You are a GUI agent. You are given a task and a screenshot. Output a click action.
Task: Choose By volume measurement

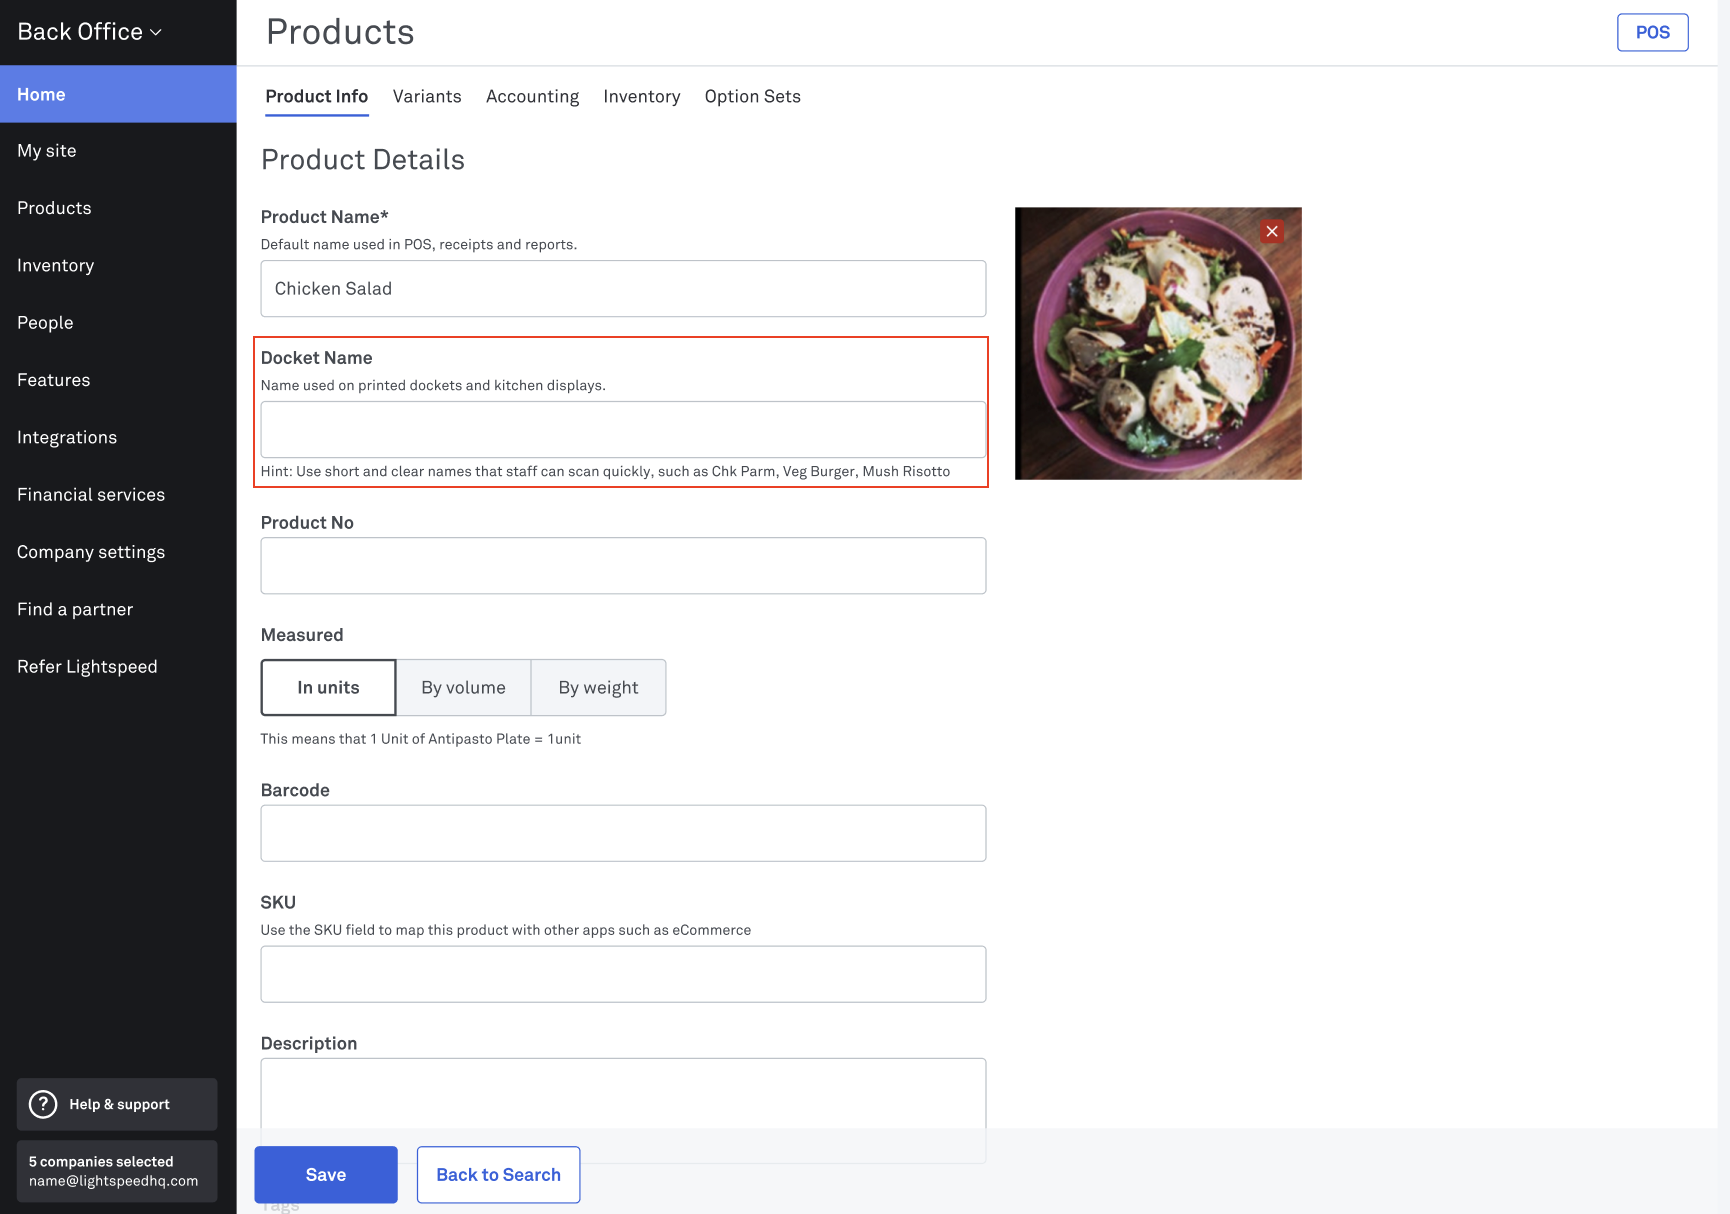463,688
